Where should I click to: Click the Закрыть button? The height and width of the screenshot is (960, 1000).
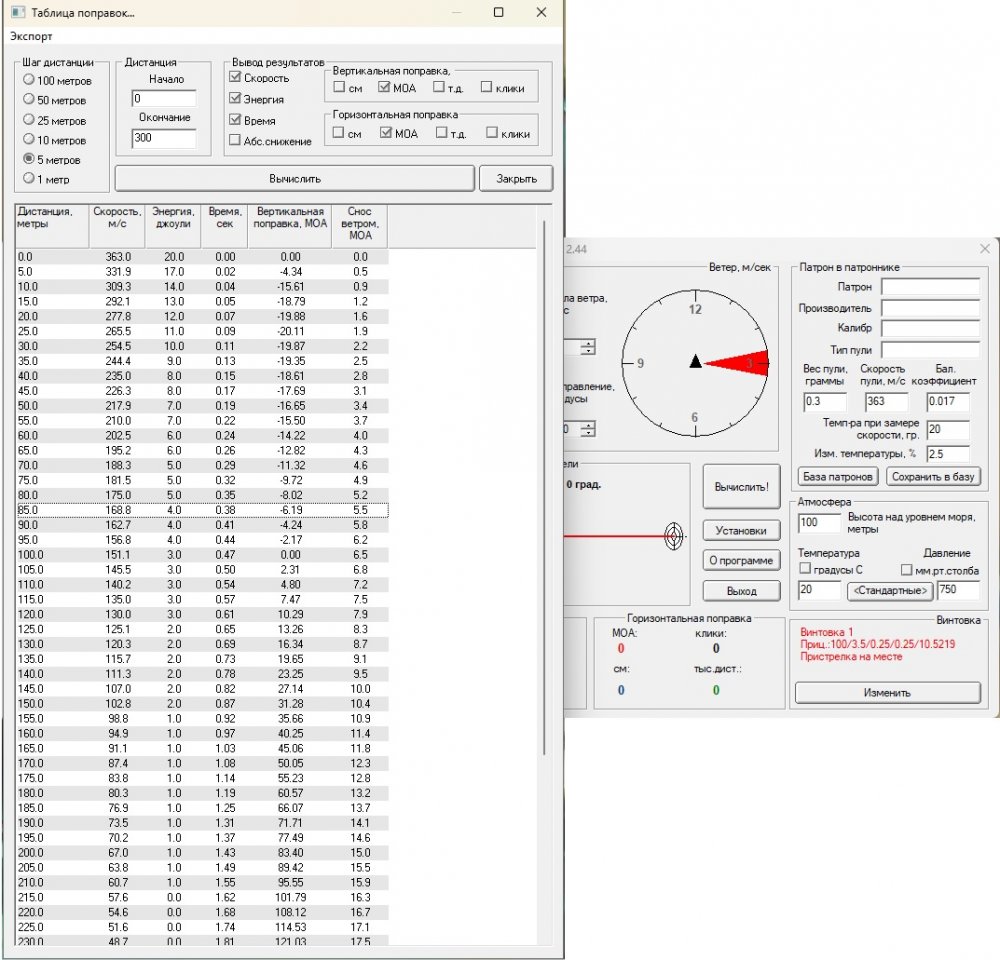click(x=516, y=179)
